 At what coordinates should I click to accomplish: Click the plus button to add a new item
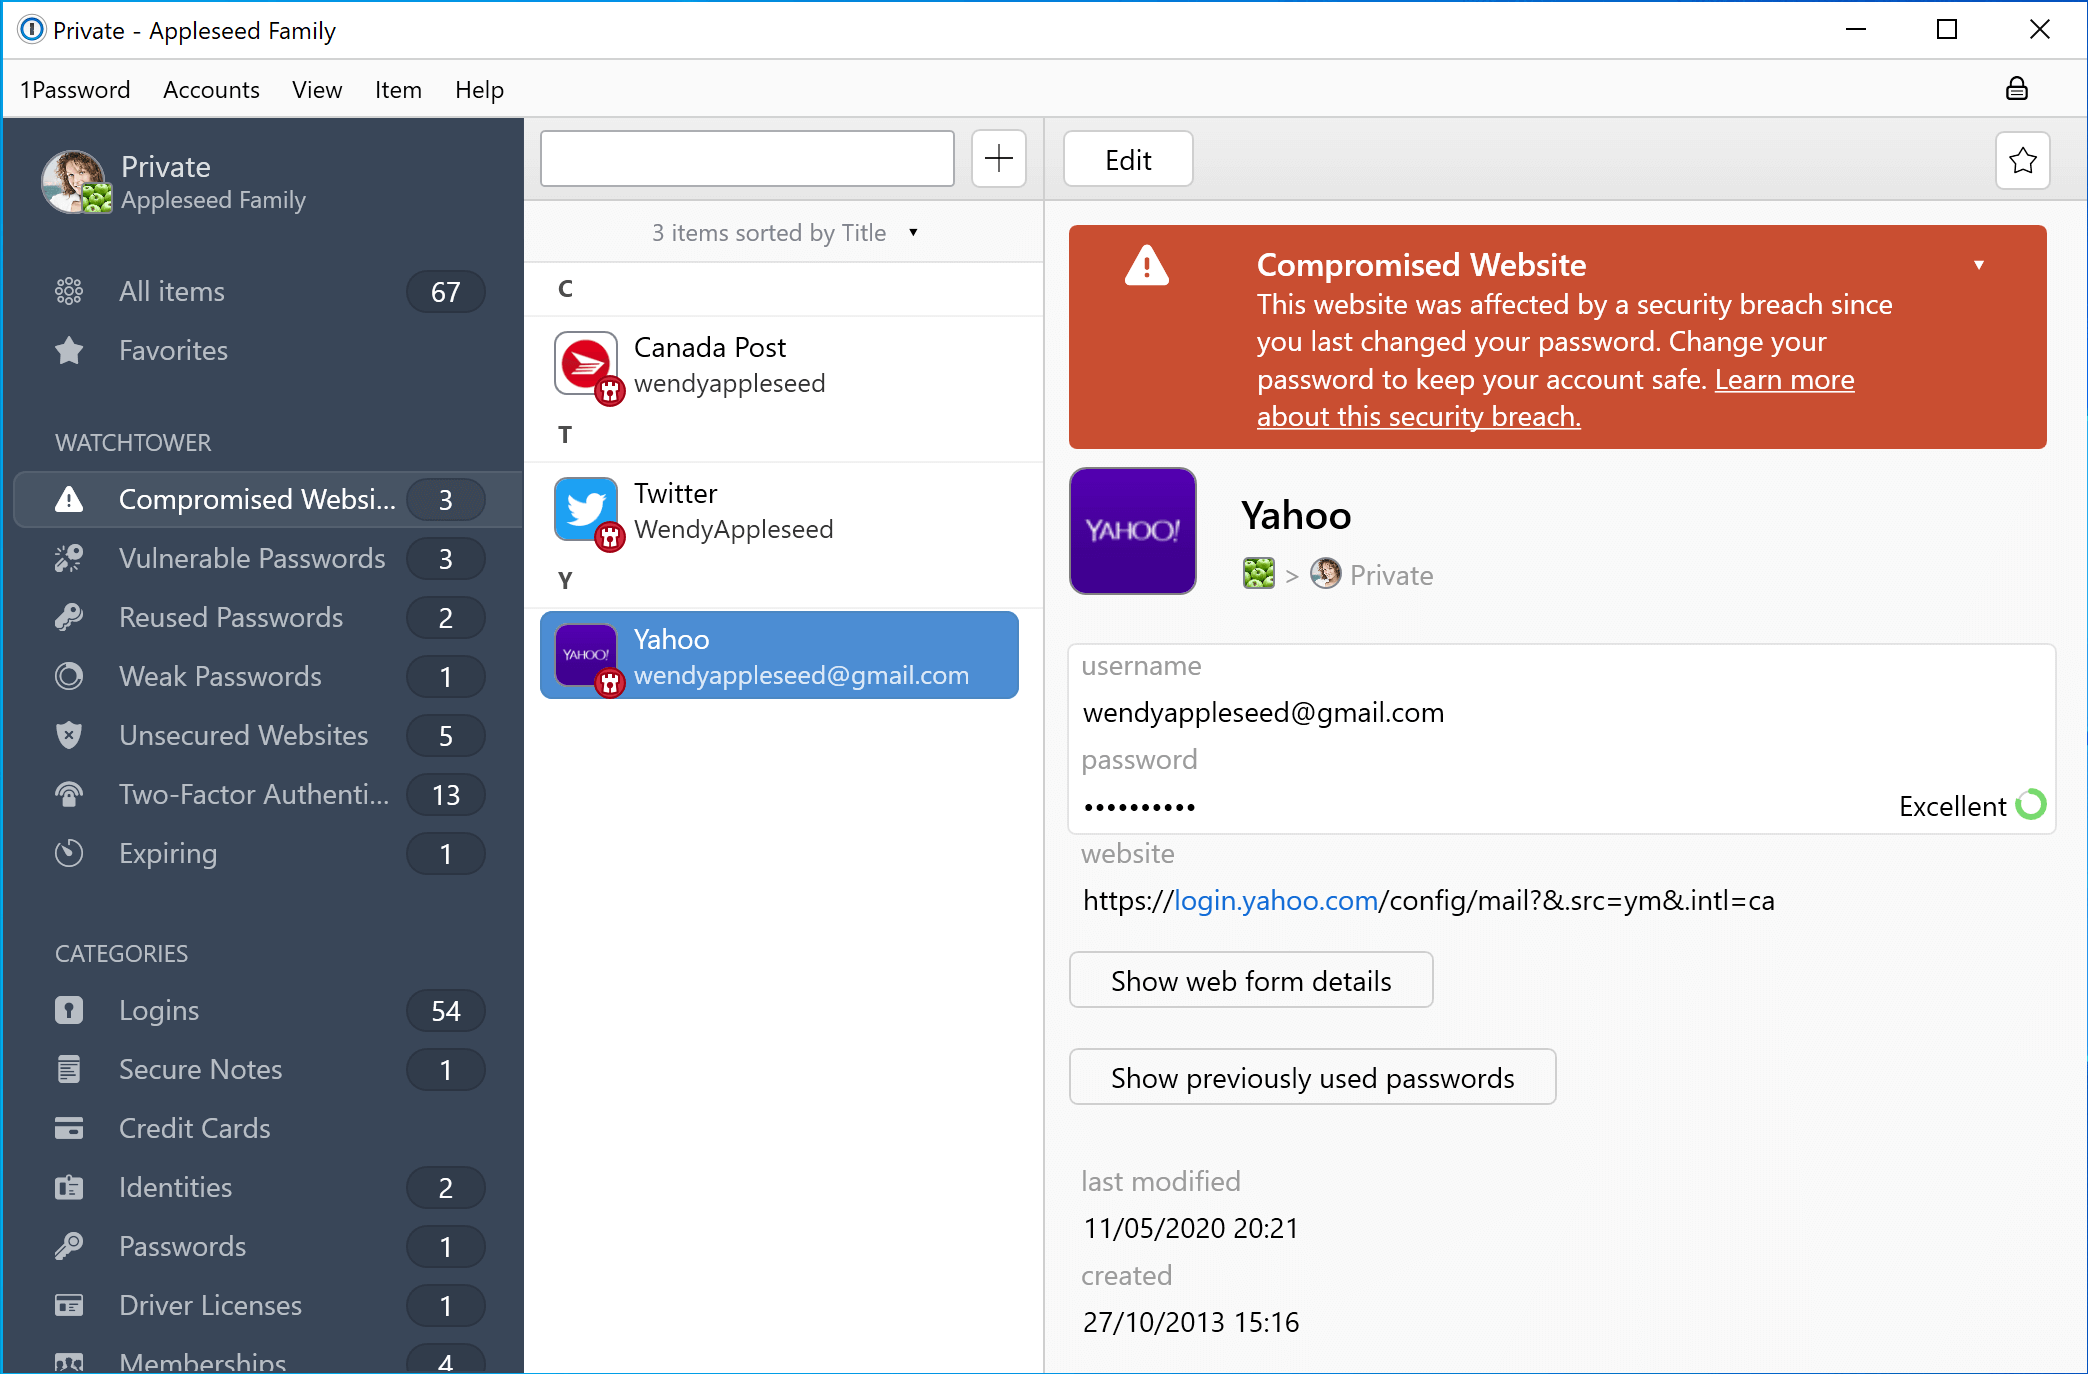(998, 158)
